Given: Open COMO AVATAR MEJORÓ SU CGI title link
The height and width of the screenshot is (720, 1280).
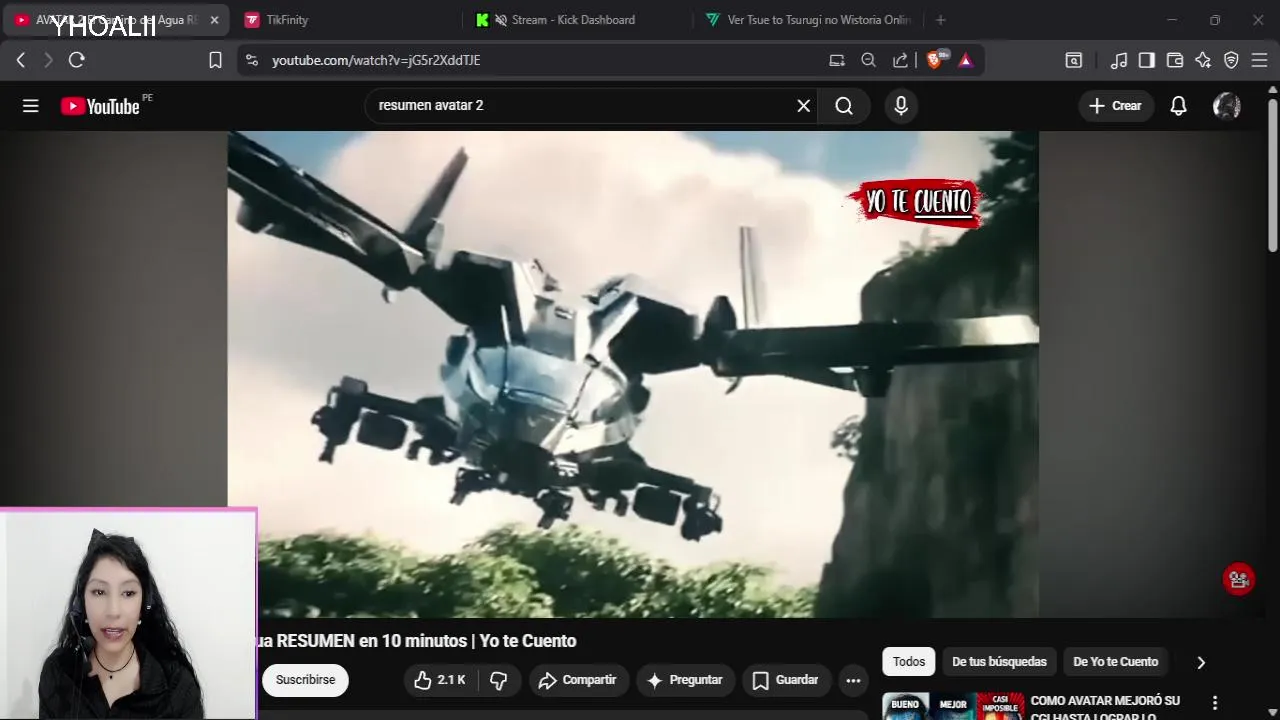Looking at the screenshot, I should click(x=1105, y=708).
